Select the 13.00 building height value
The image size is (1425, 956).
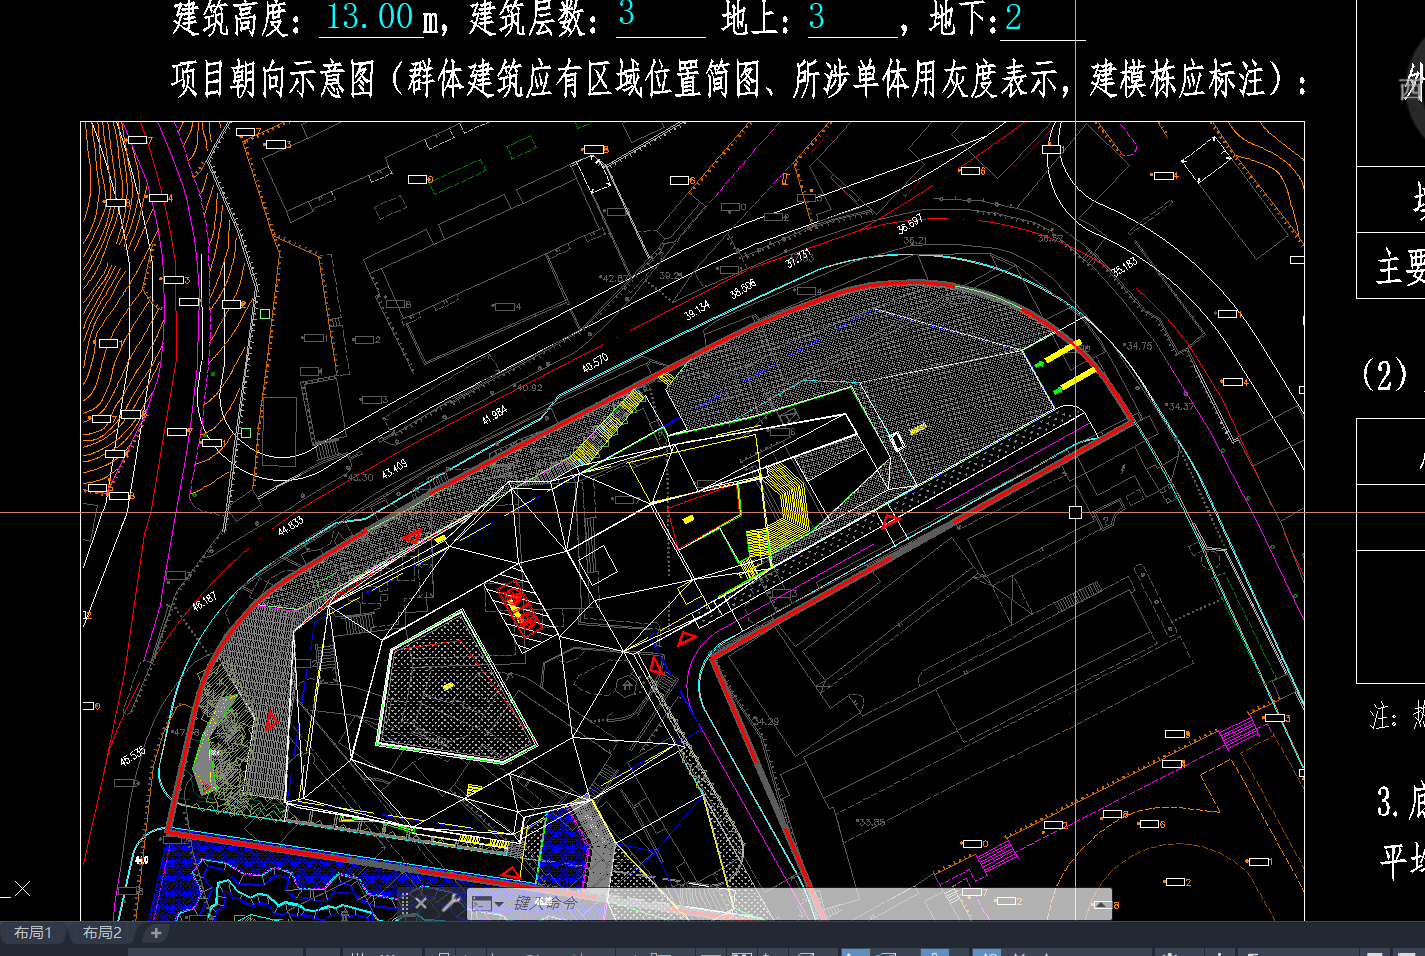tap(369, 17)
